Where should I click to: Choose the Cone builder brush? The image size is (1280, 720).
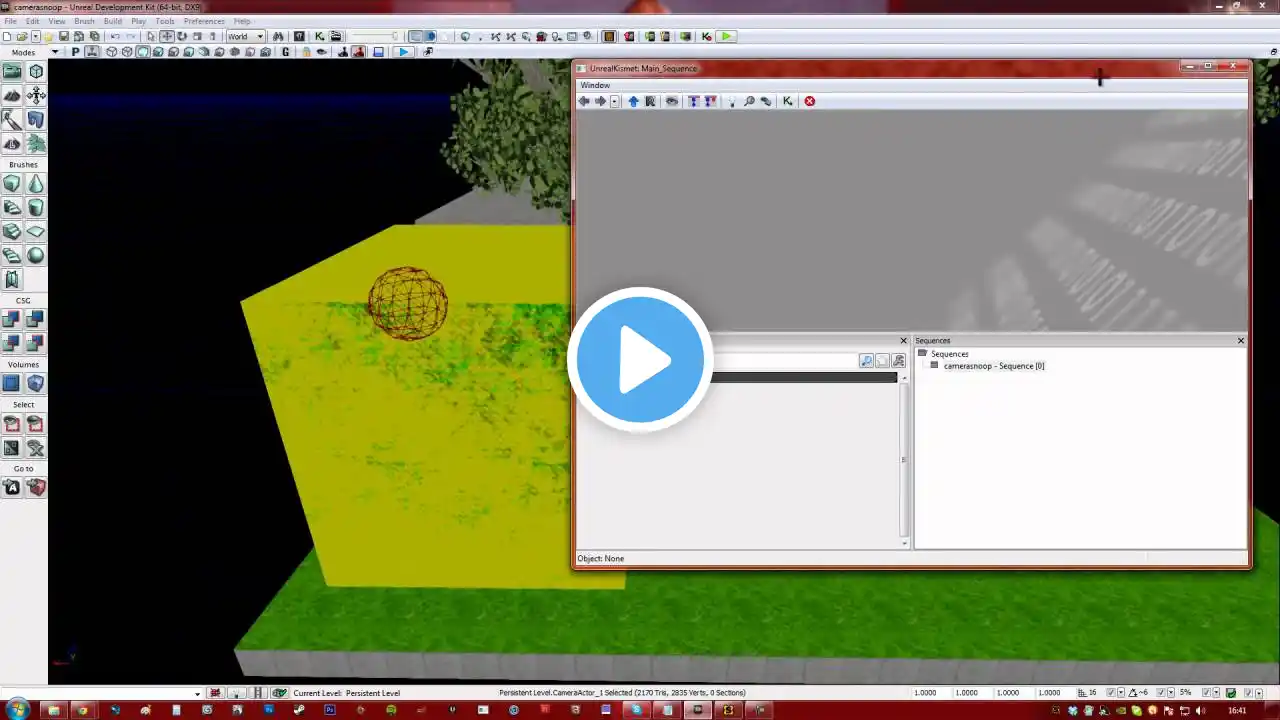pyautogui.click(x=36, y=184)
